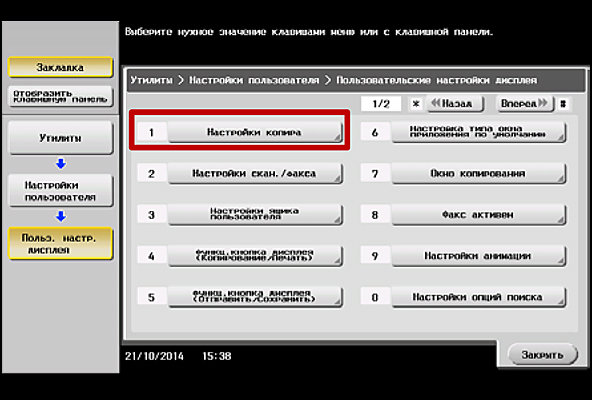The image size is (592, 400).
Task: Go to previous page with Назад
Action: coord(455,103)
